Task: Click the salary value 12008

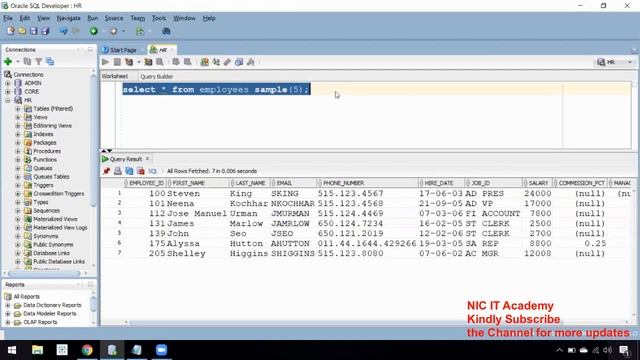Action: click(x=538, y=253)
